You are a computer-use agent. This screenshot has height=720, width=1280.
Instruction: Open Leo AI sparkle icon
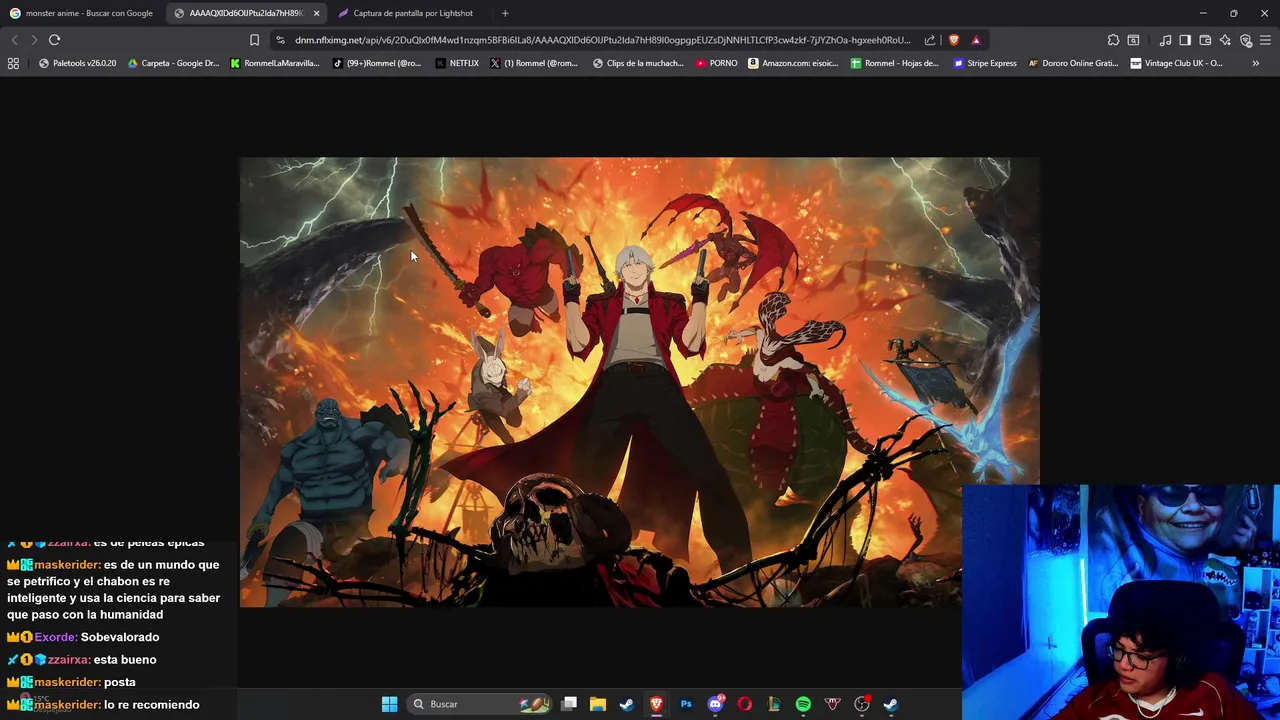pos(1225,40)
